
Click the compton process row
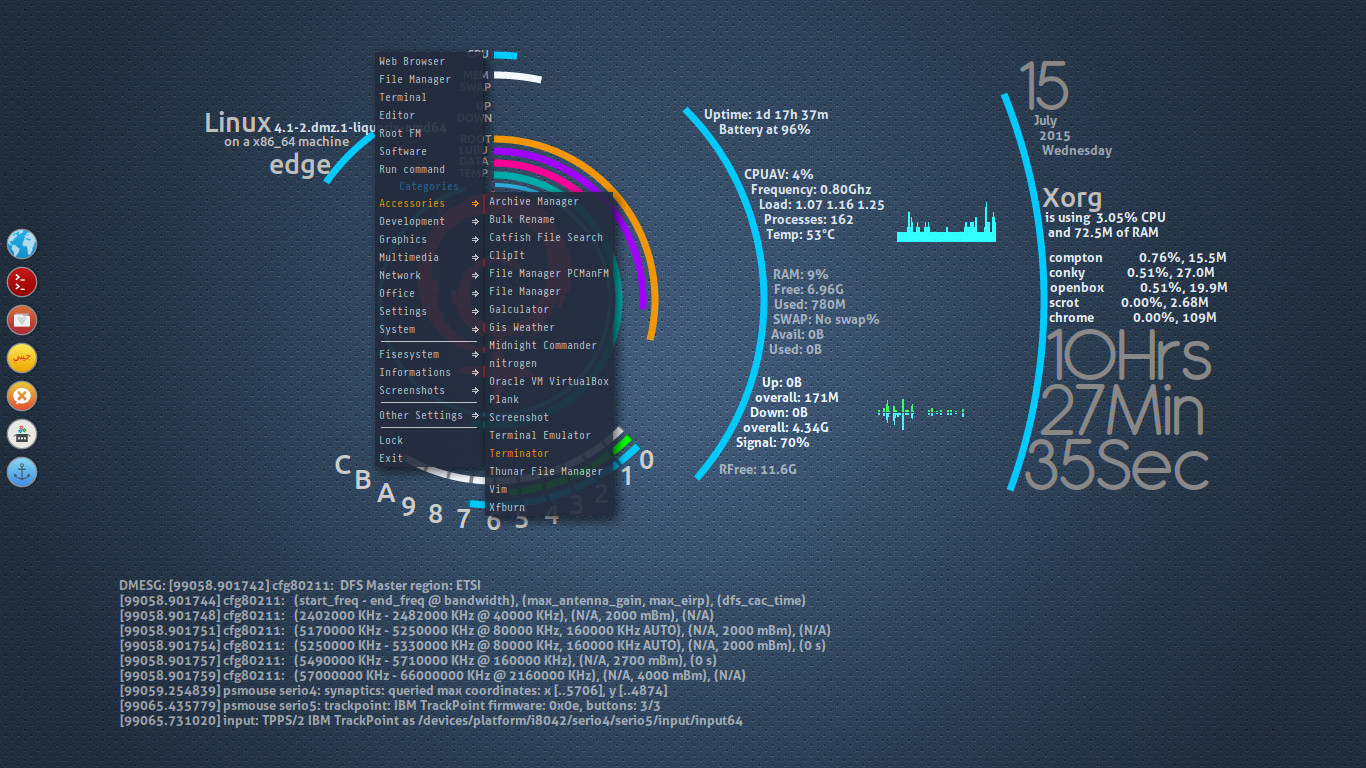(1138, 258)
